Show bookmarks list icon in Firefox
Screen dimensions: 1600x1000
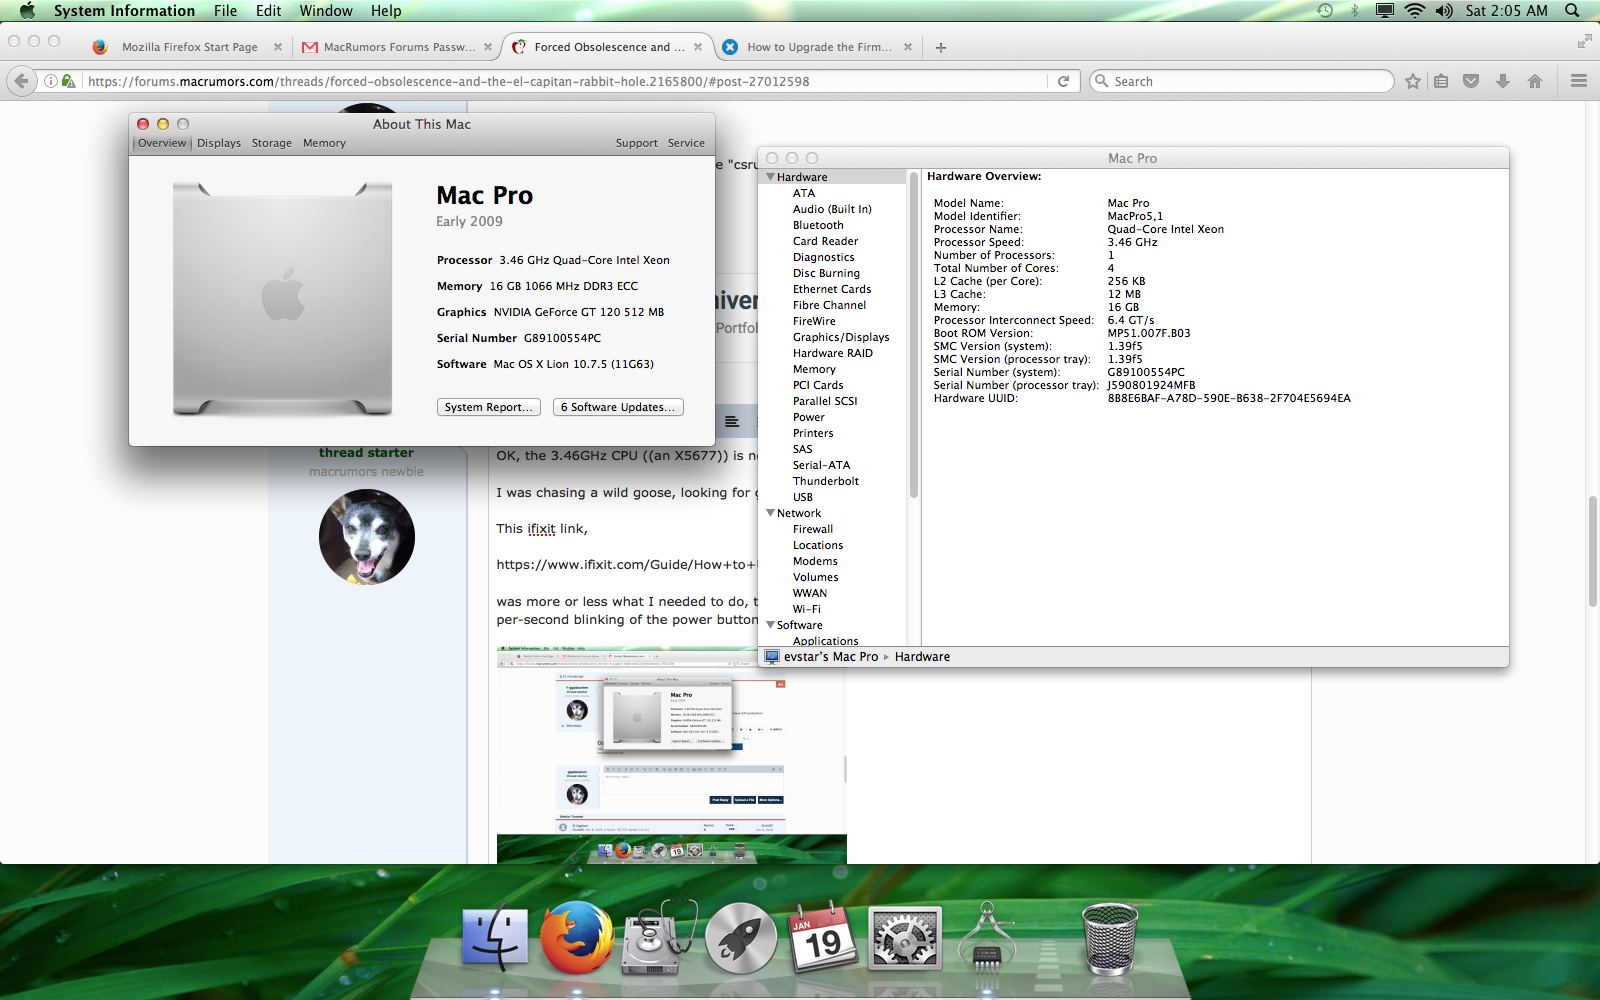pyautogui.click(x=1441, y=81)
